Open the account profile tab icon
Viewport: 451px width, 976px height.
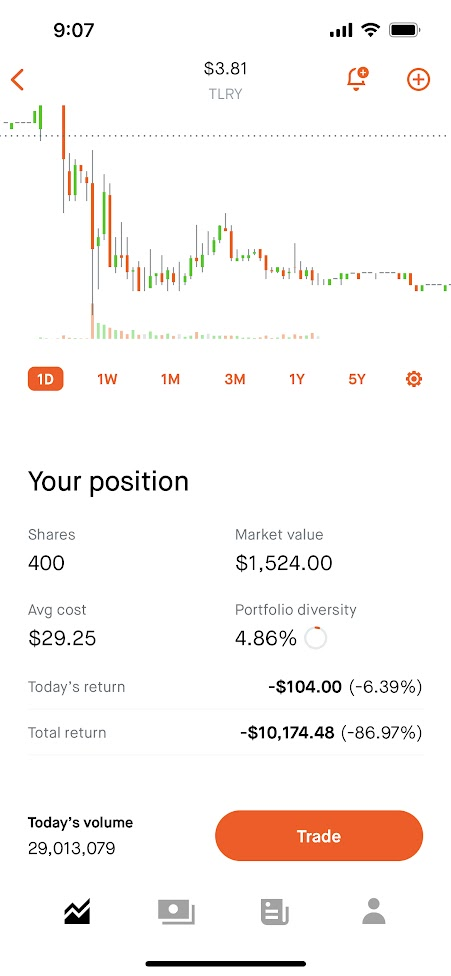pyautogui.click(x=374, y=911)
